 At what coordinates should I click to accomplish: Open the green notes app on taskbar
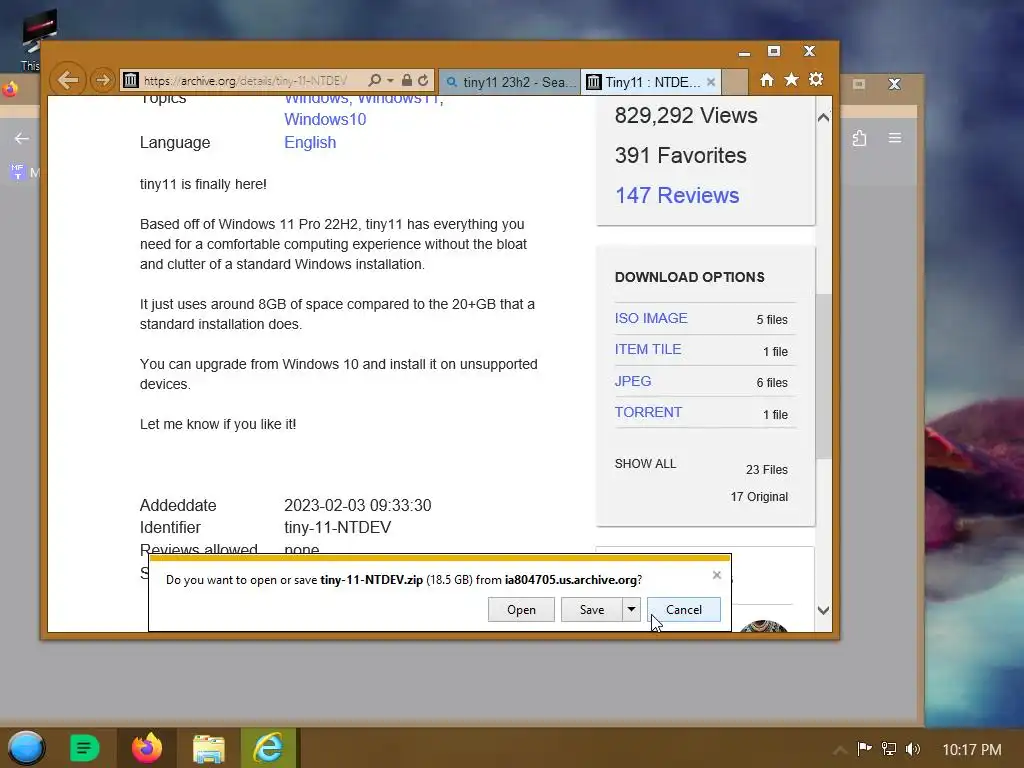tap(84, 748)
